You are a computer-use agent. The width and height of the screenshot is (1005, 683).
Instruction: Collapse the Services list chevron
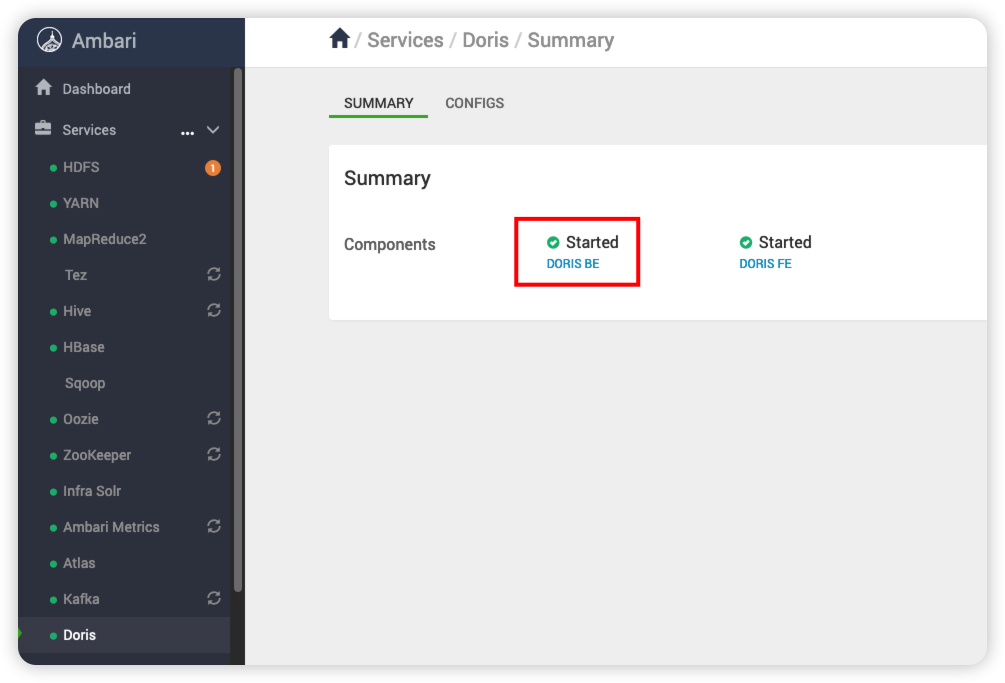213,130
